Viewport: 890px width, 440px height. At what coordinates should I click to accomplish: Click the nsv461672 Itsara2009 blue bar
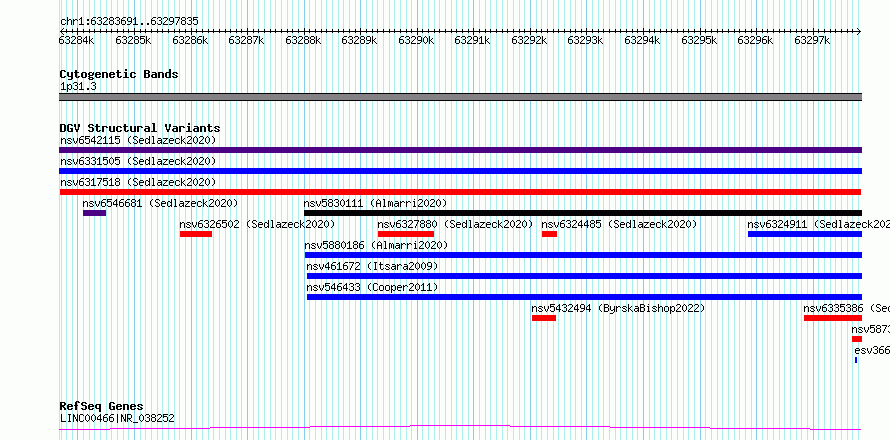585,276
